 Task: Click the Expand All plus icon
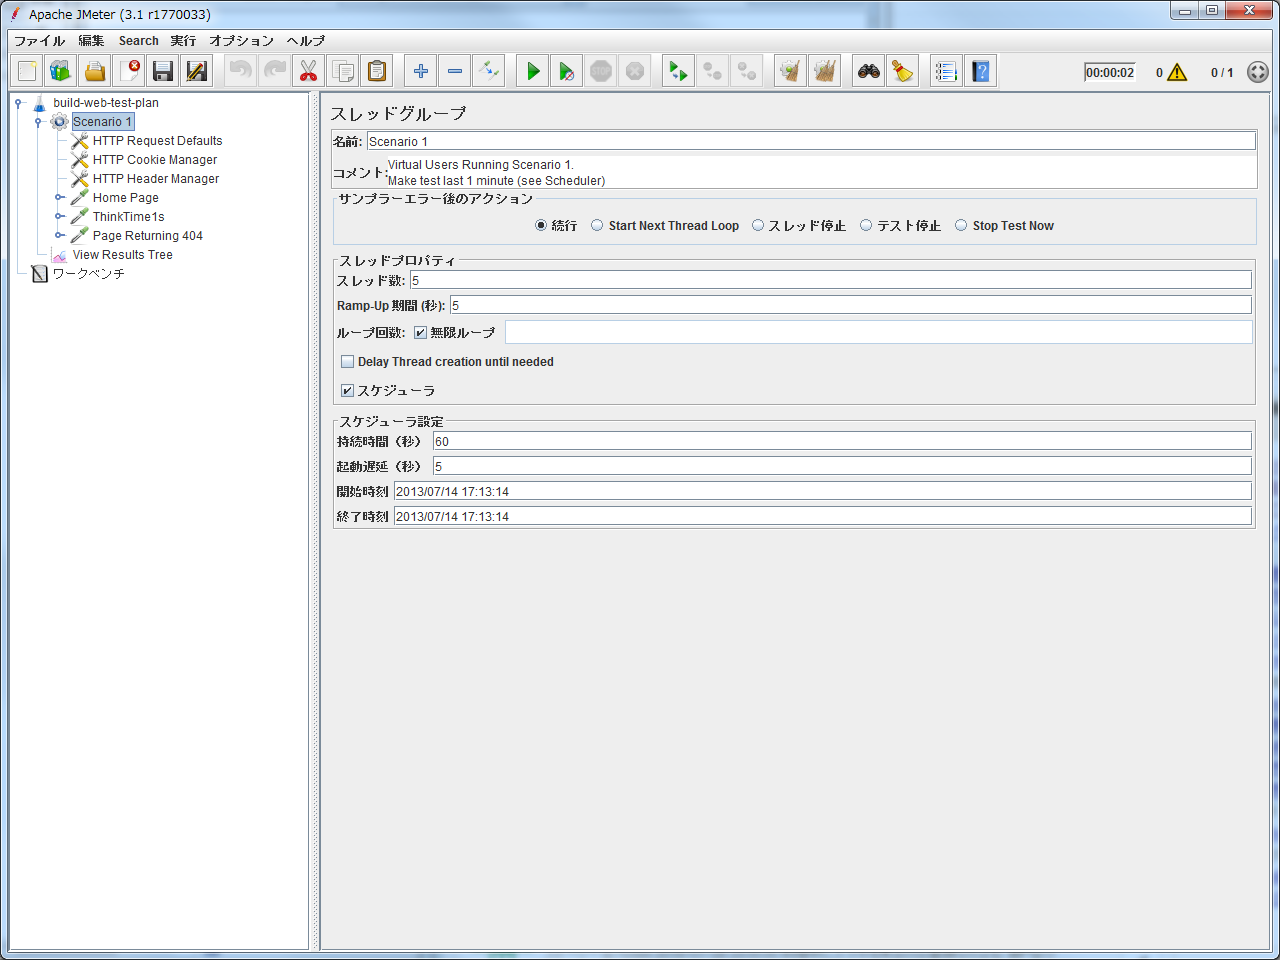[421, 71]
